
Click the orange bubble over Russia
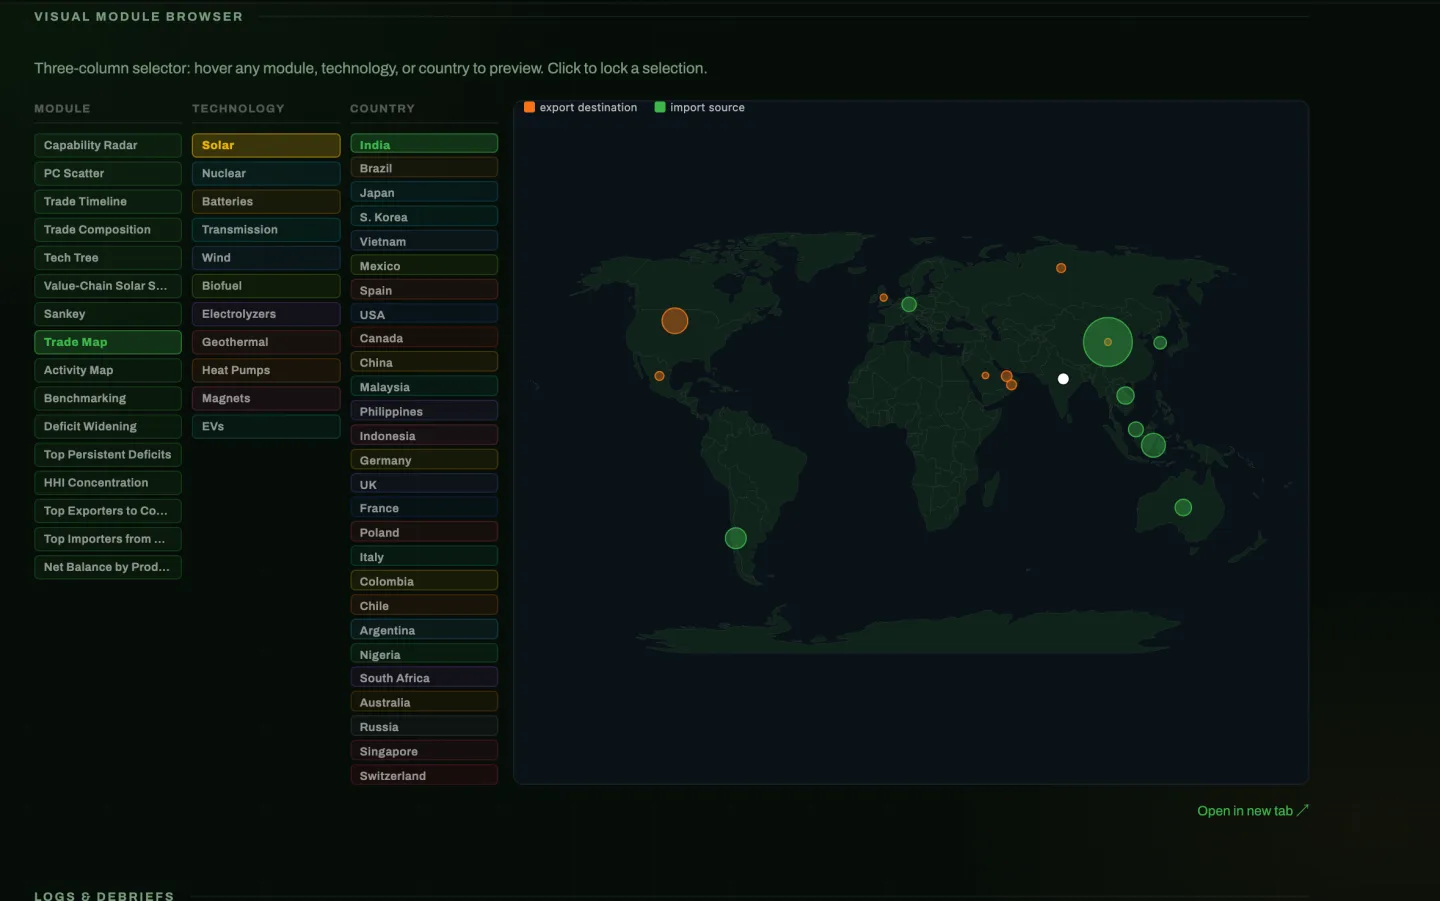tap(1061, 268)
